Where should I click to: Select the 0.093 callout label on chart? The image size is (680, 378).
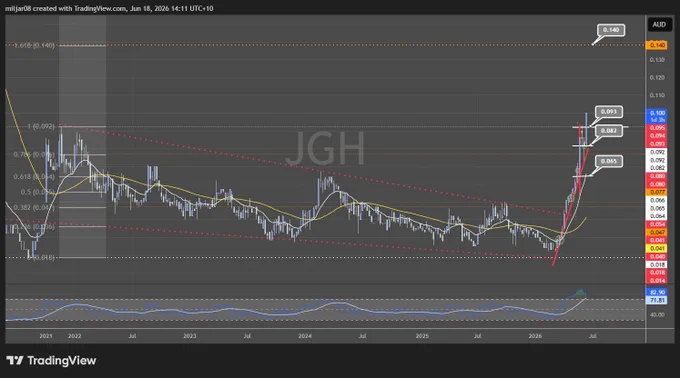click(608, 112)
